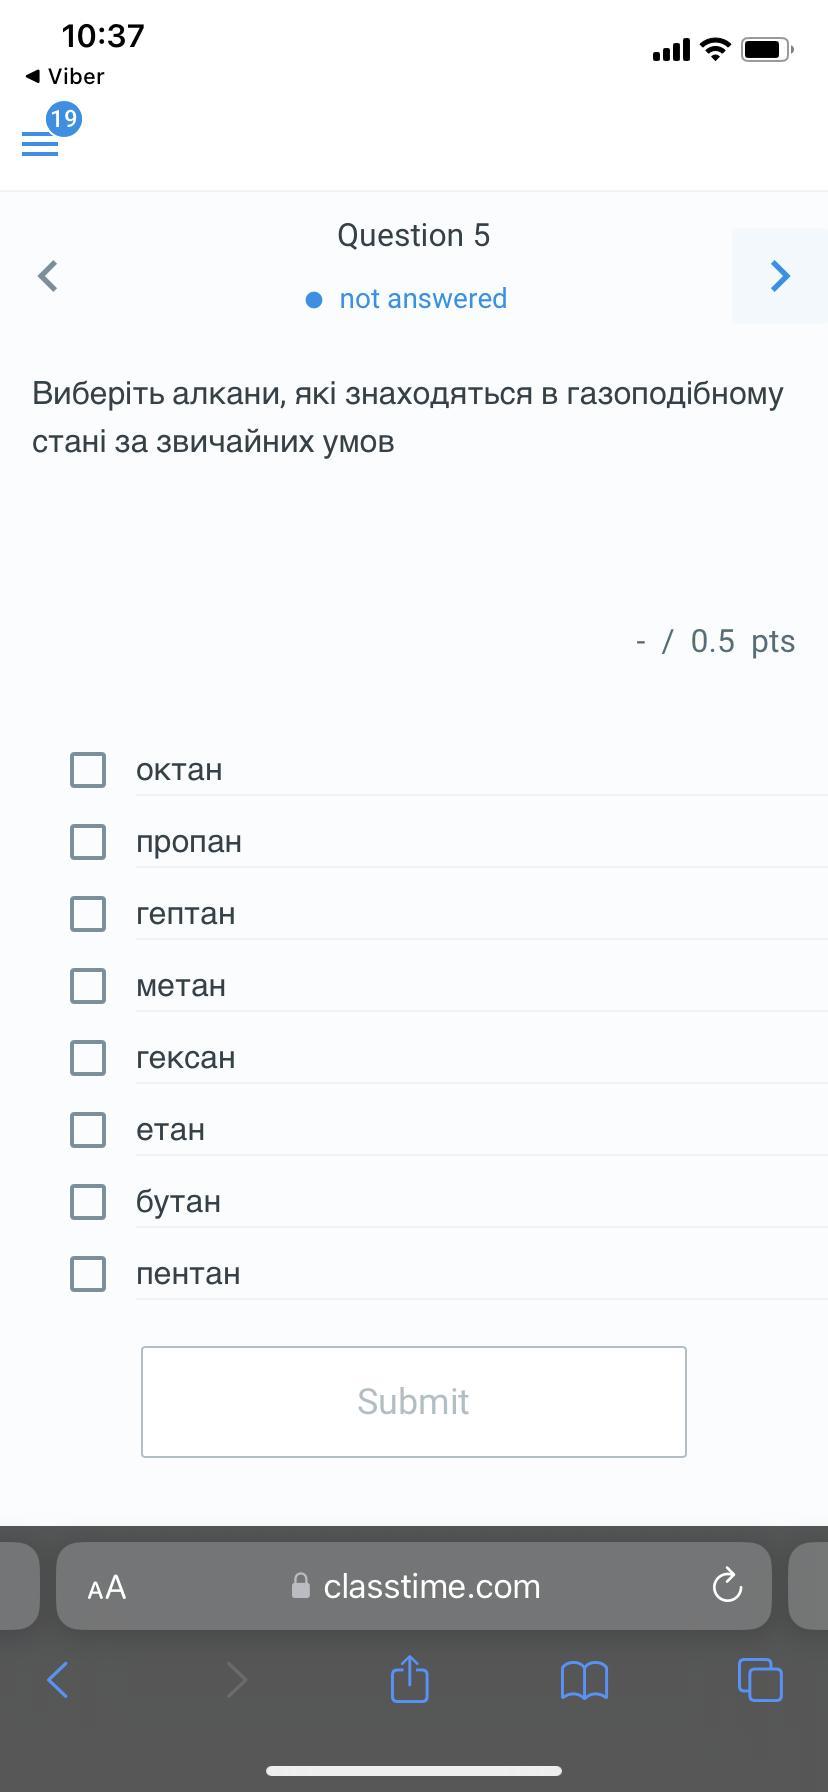The image size is (828, 1792).
Task: Return to Viber via back link
Action: pos(65,76)
